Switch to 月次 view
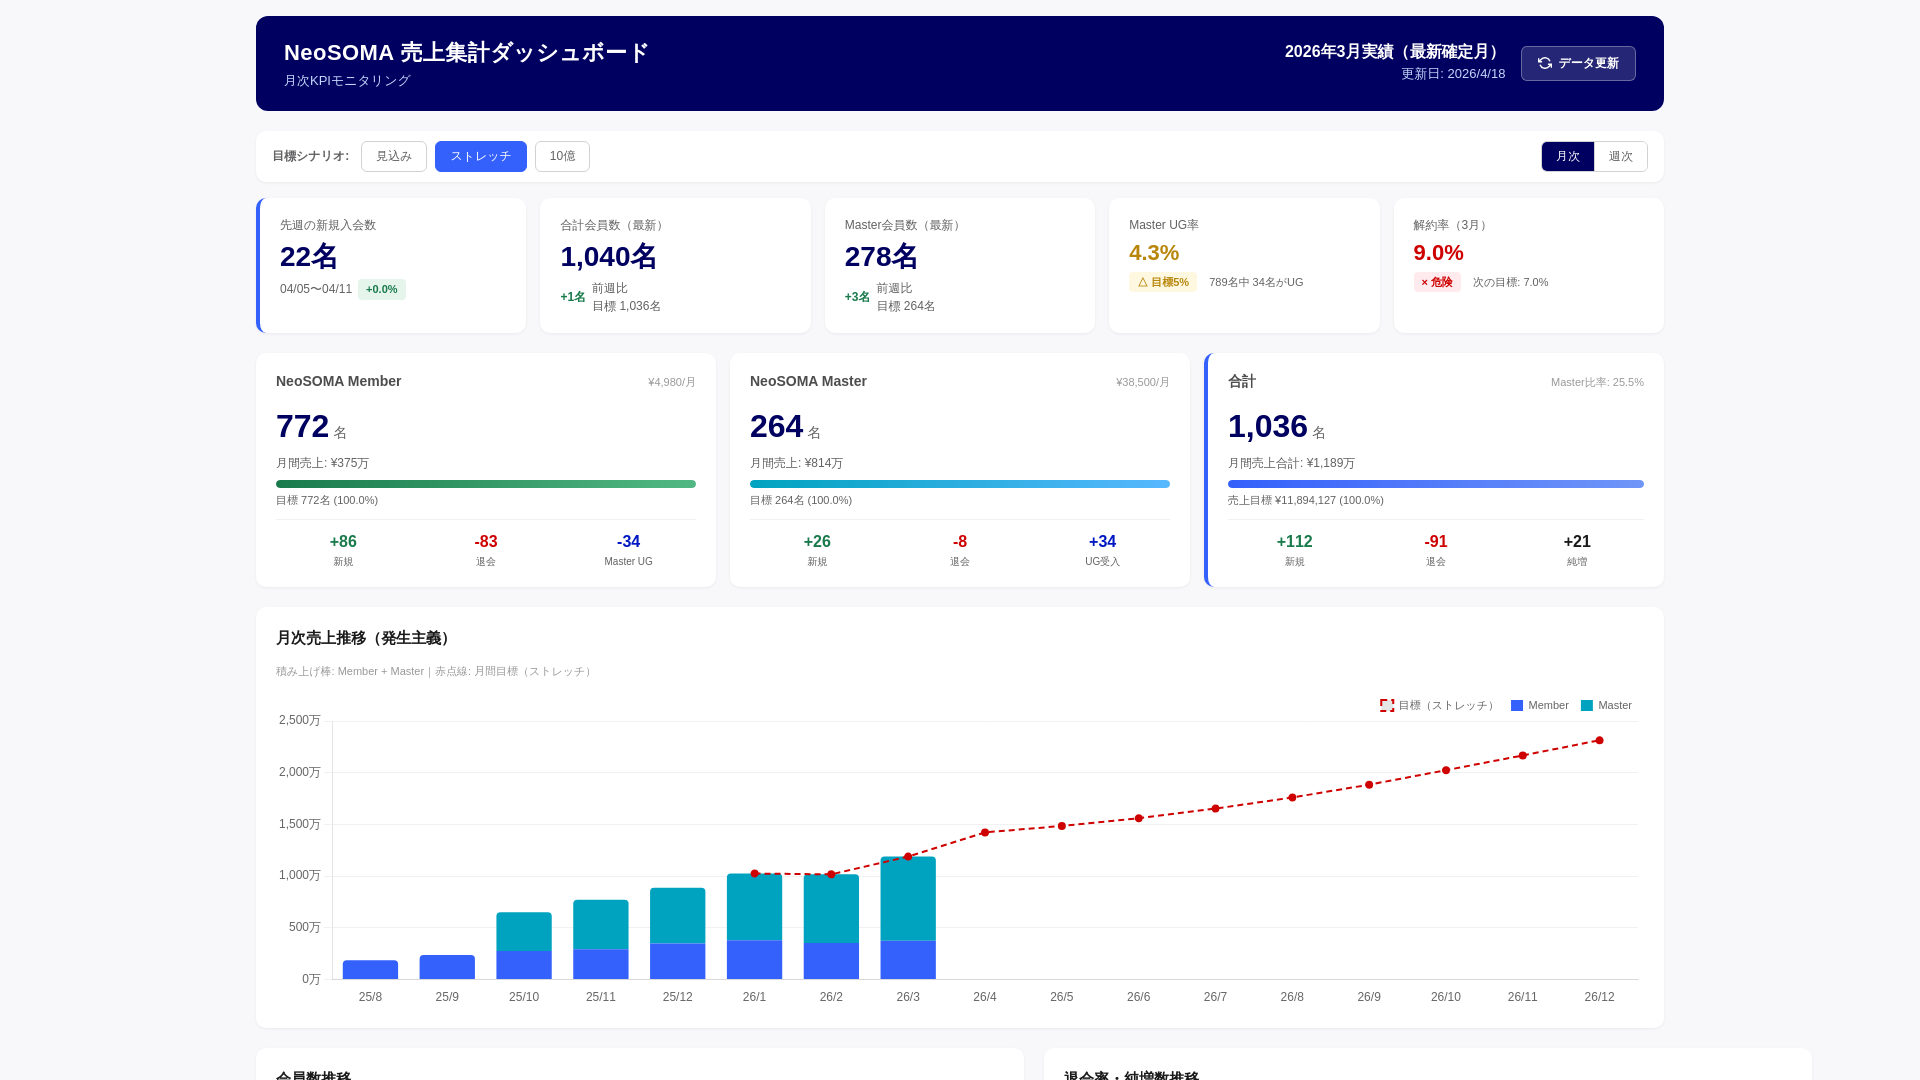Image resolution: width=1920 pixels, height=1080 pixels. pyautogui.click(x=1568, y=156)
